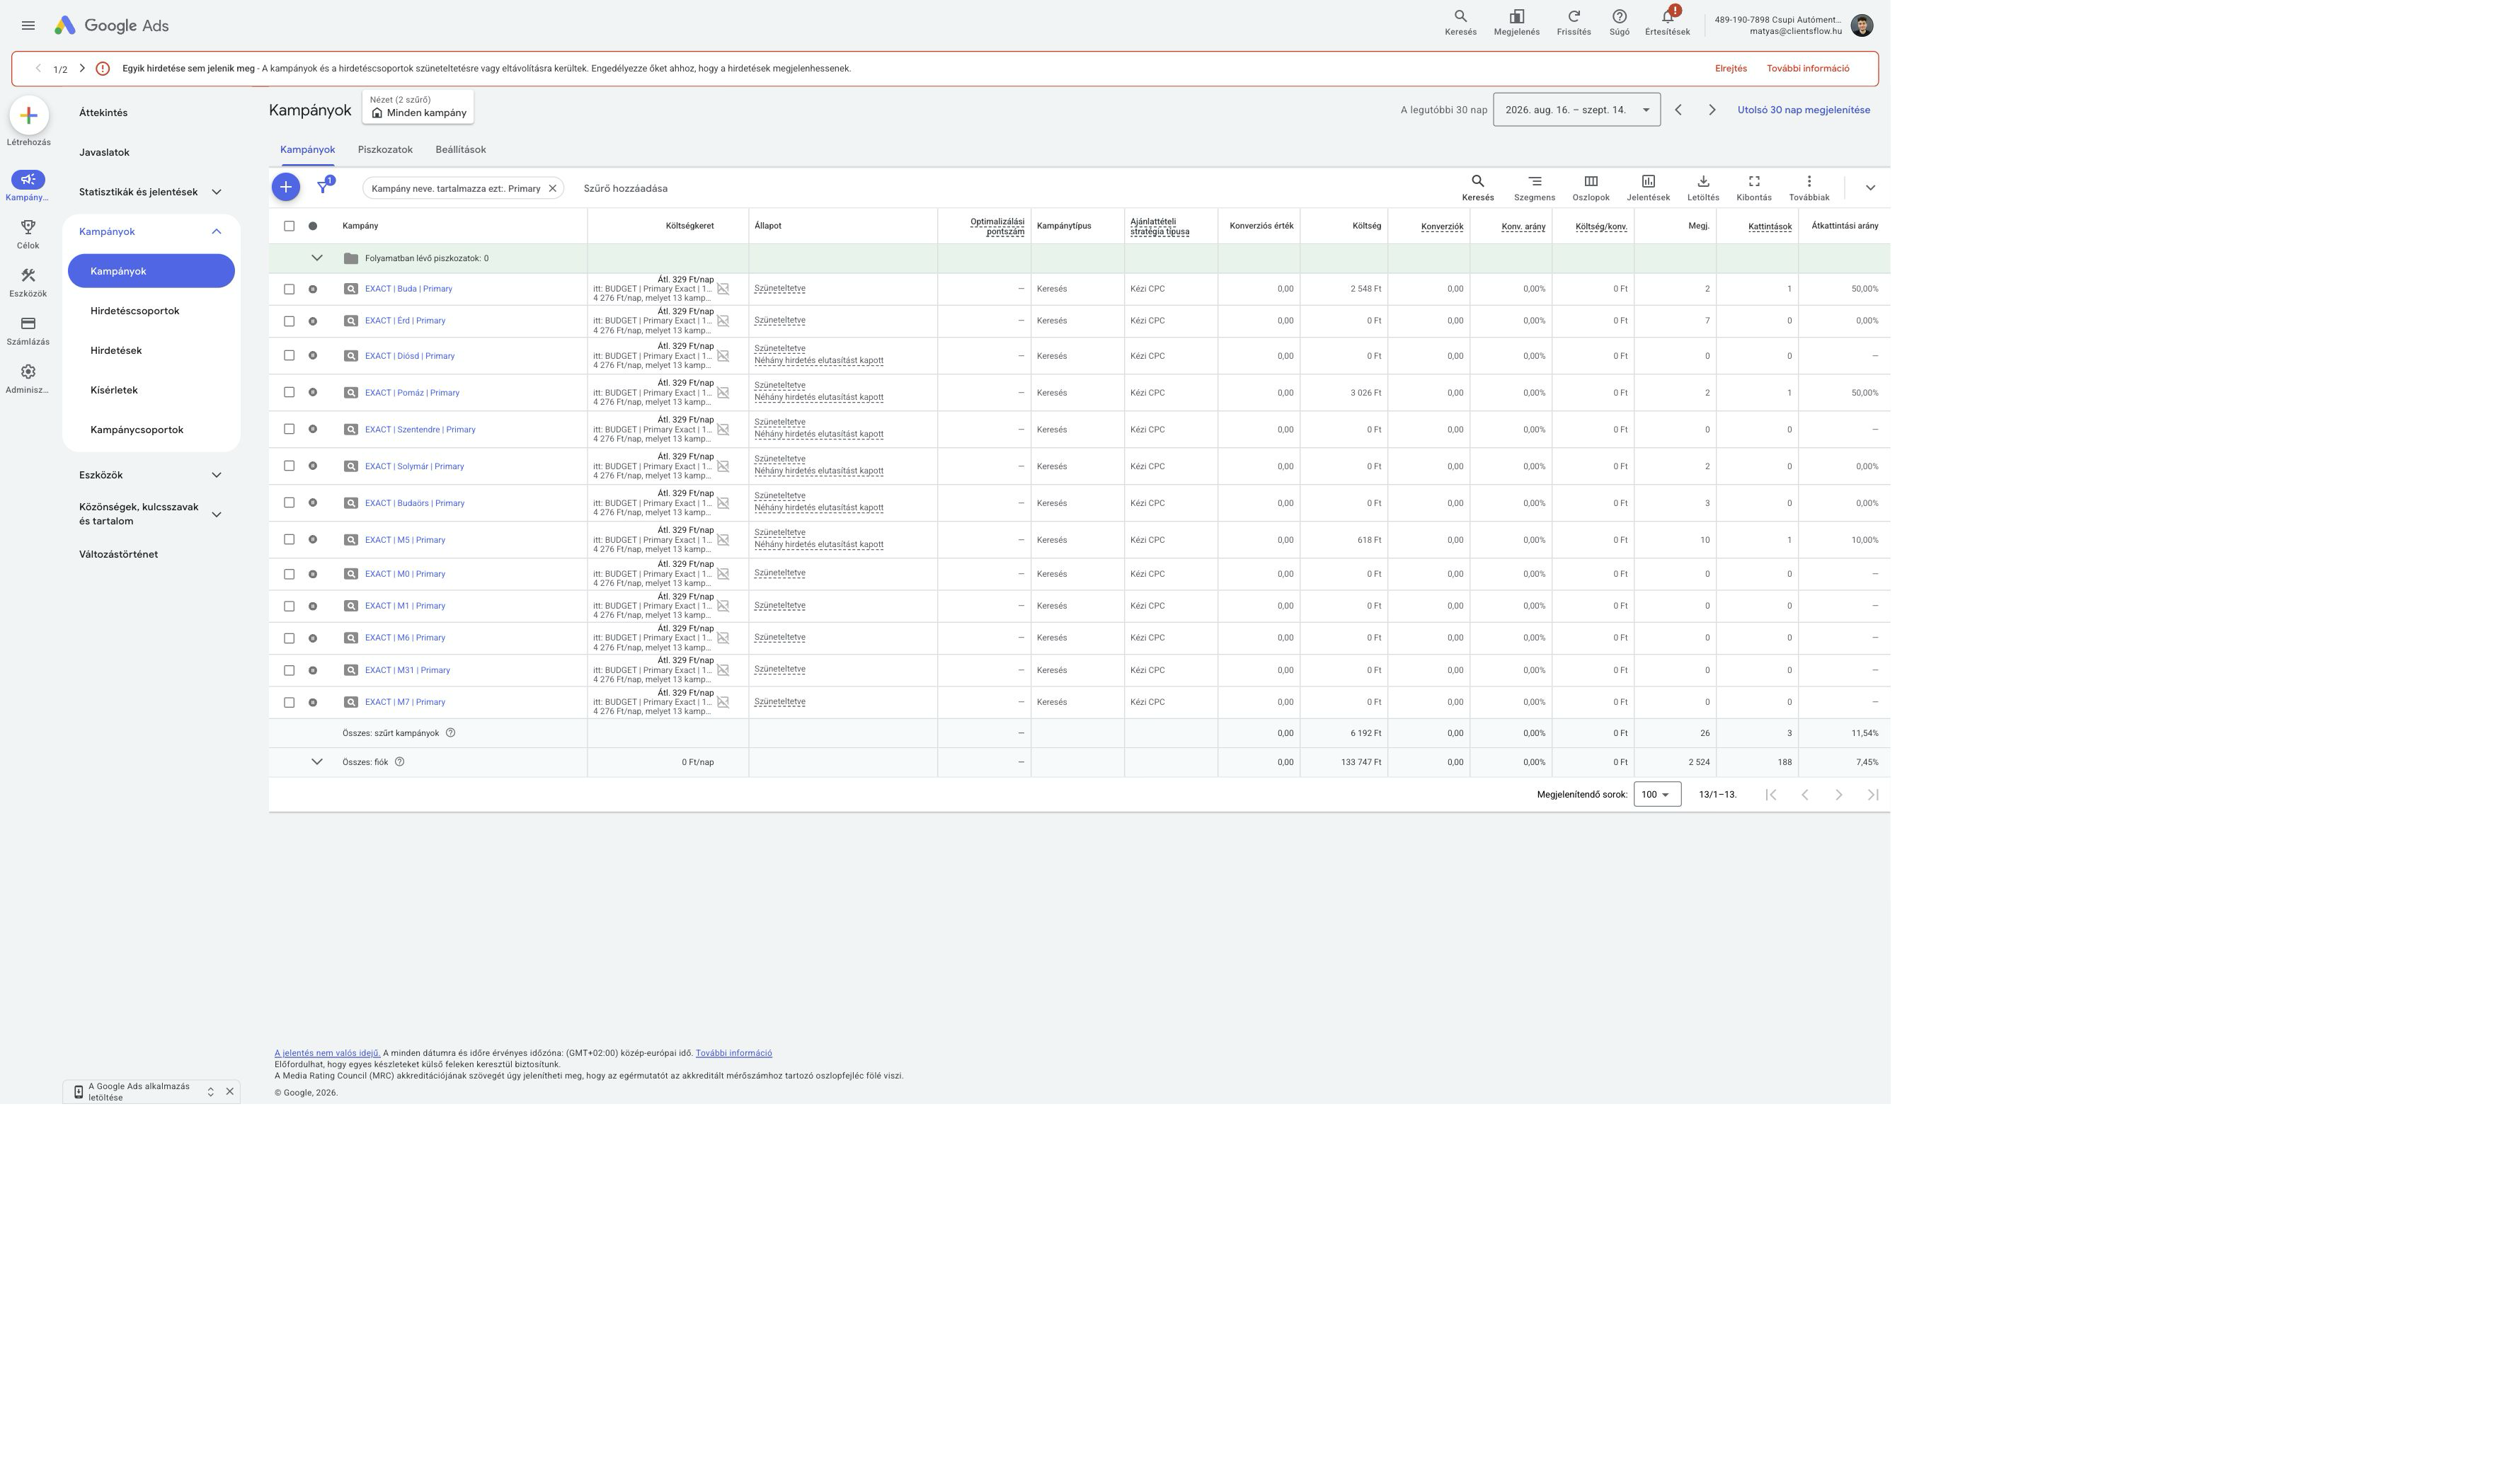Toggle the select-all campaigns checkbox
Image resolution: width=2520 pixels, height=1472 pixels.
coord(289,226)
